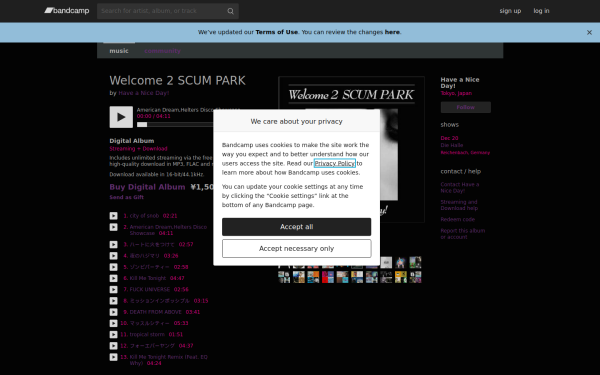Open the Dec 20 show link

coord(449,138)
